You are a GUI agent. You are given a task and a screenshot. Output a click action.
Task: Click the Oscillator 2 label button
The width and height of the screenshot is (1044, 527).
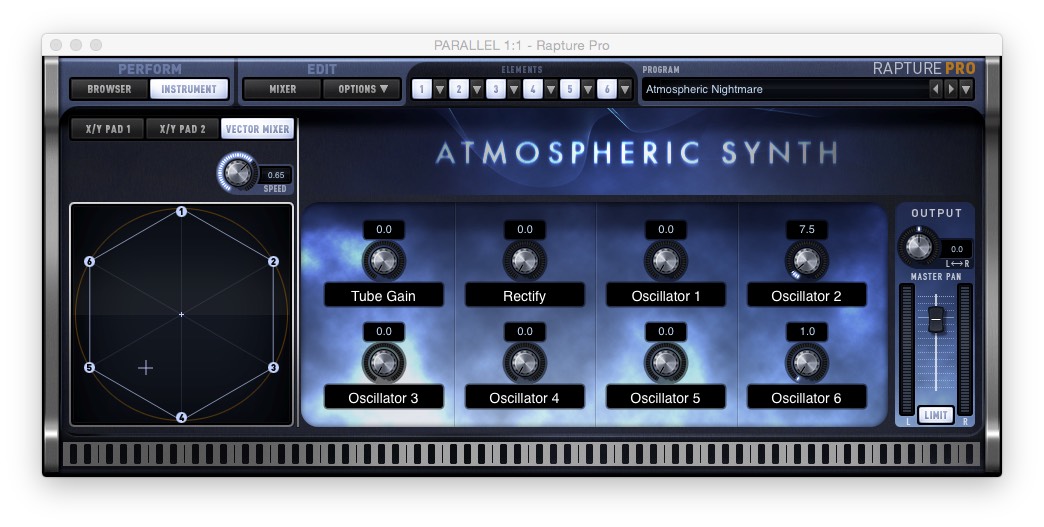pyautogui.click(x=806, y=295)
